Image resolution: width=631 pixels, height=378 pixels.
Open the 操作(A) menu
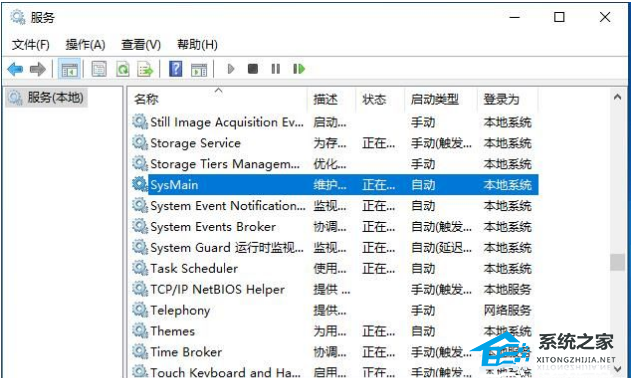point(85,45)
